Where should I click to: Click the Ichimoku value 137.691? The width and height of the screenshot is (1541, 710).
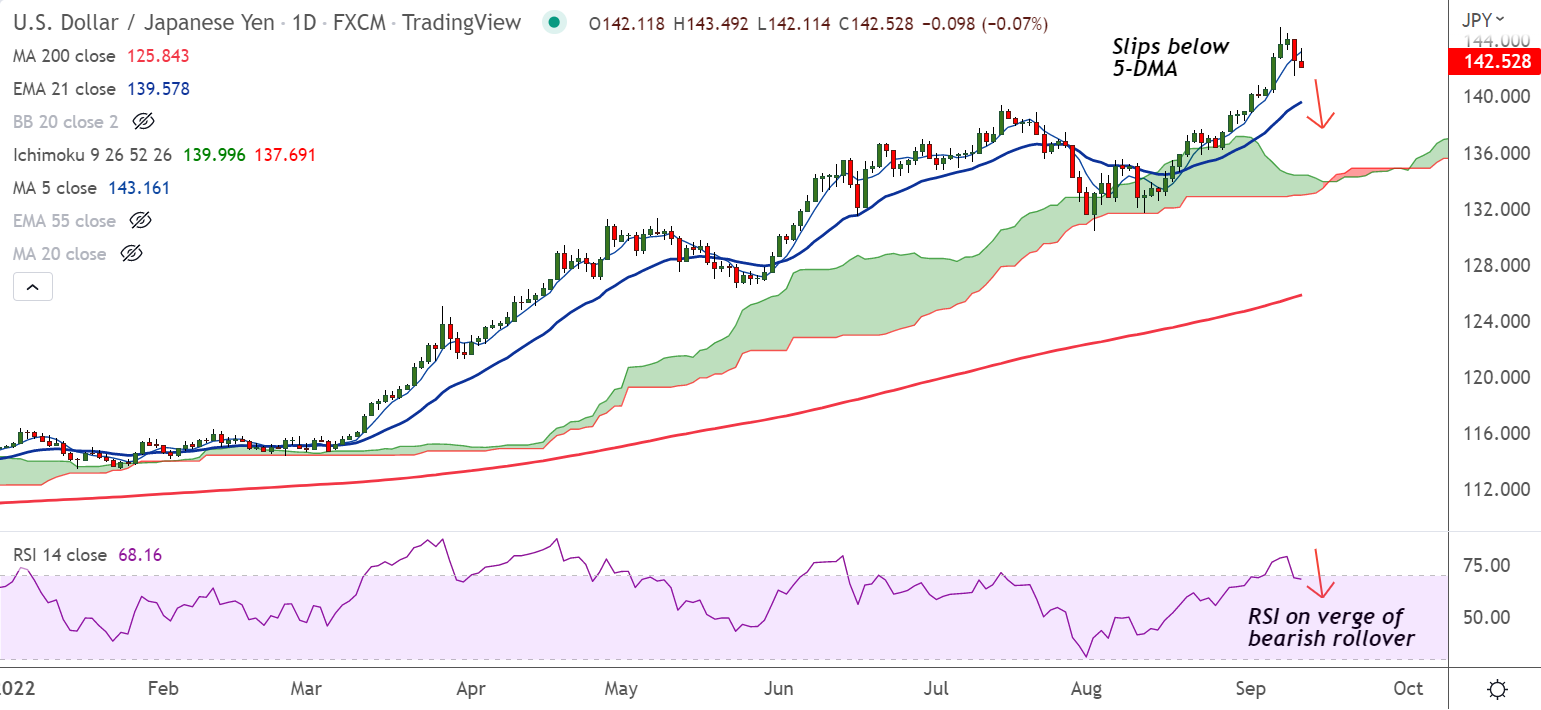[286, 155]
